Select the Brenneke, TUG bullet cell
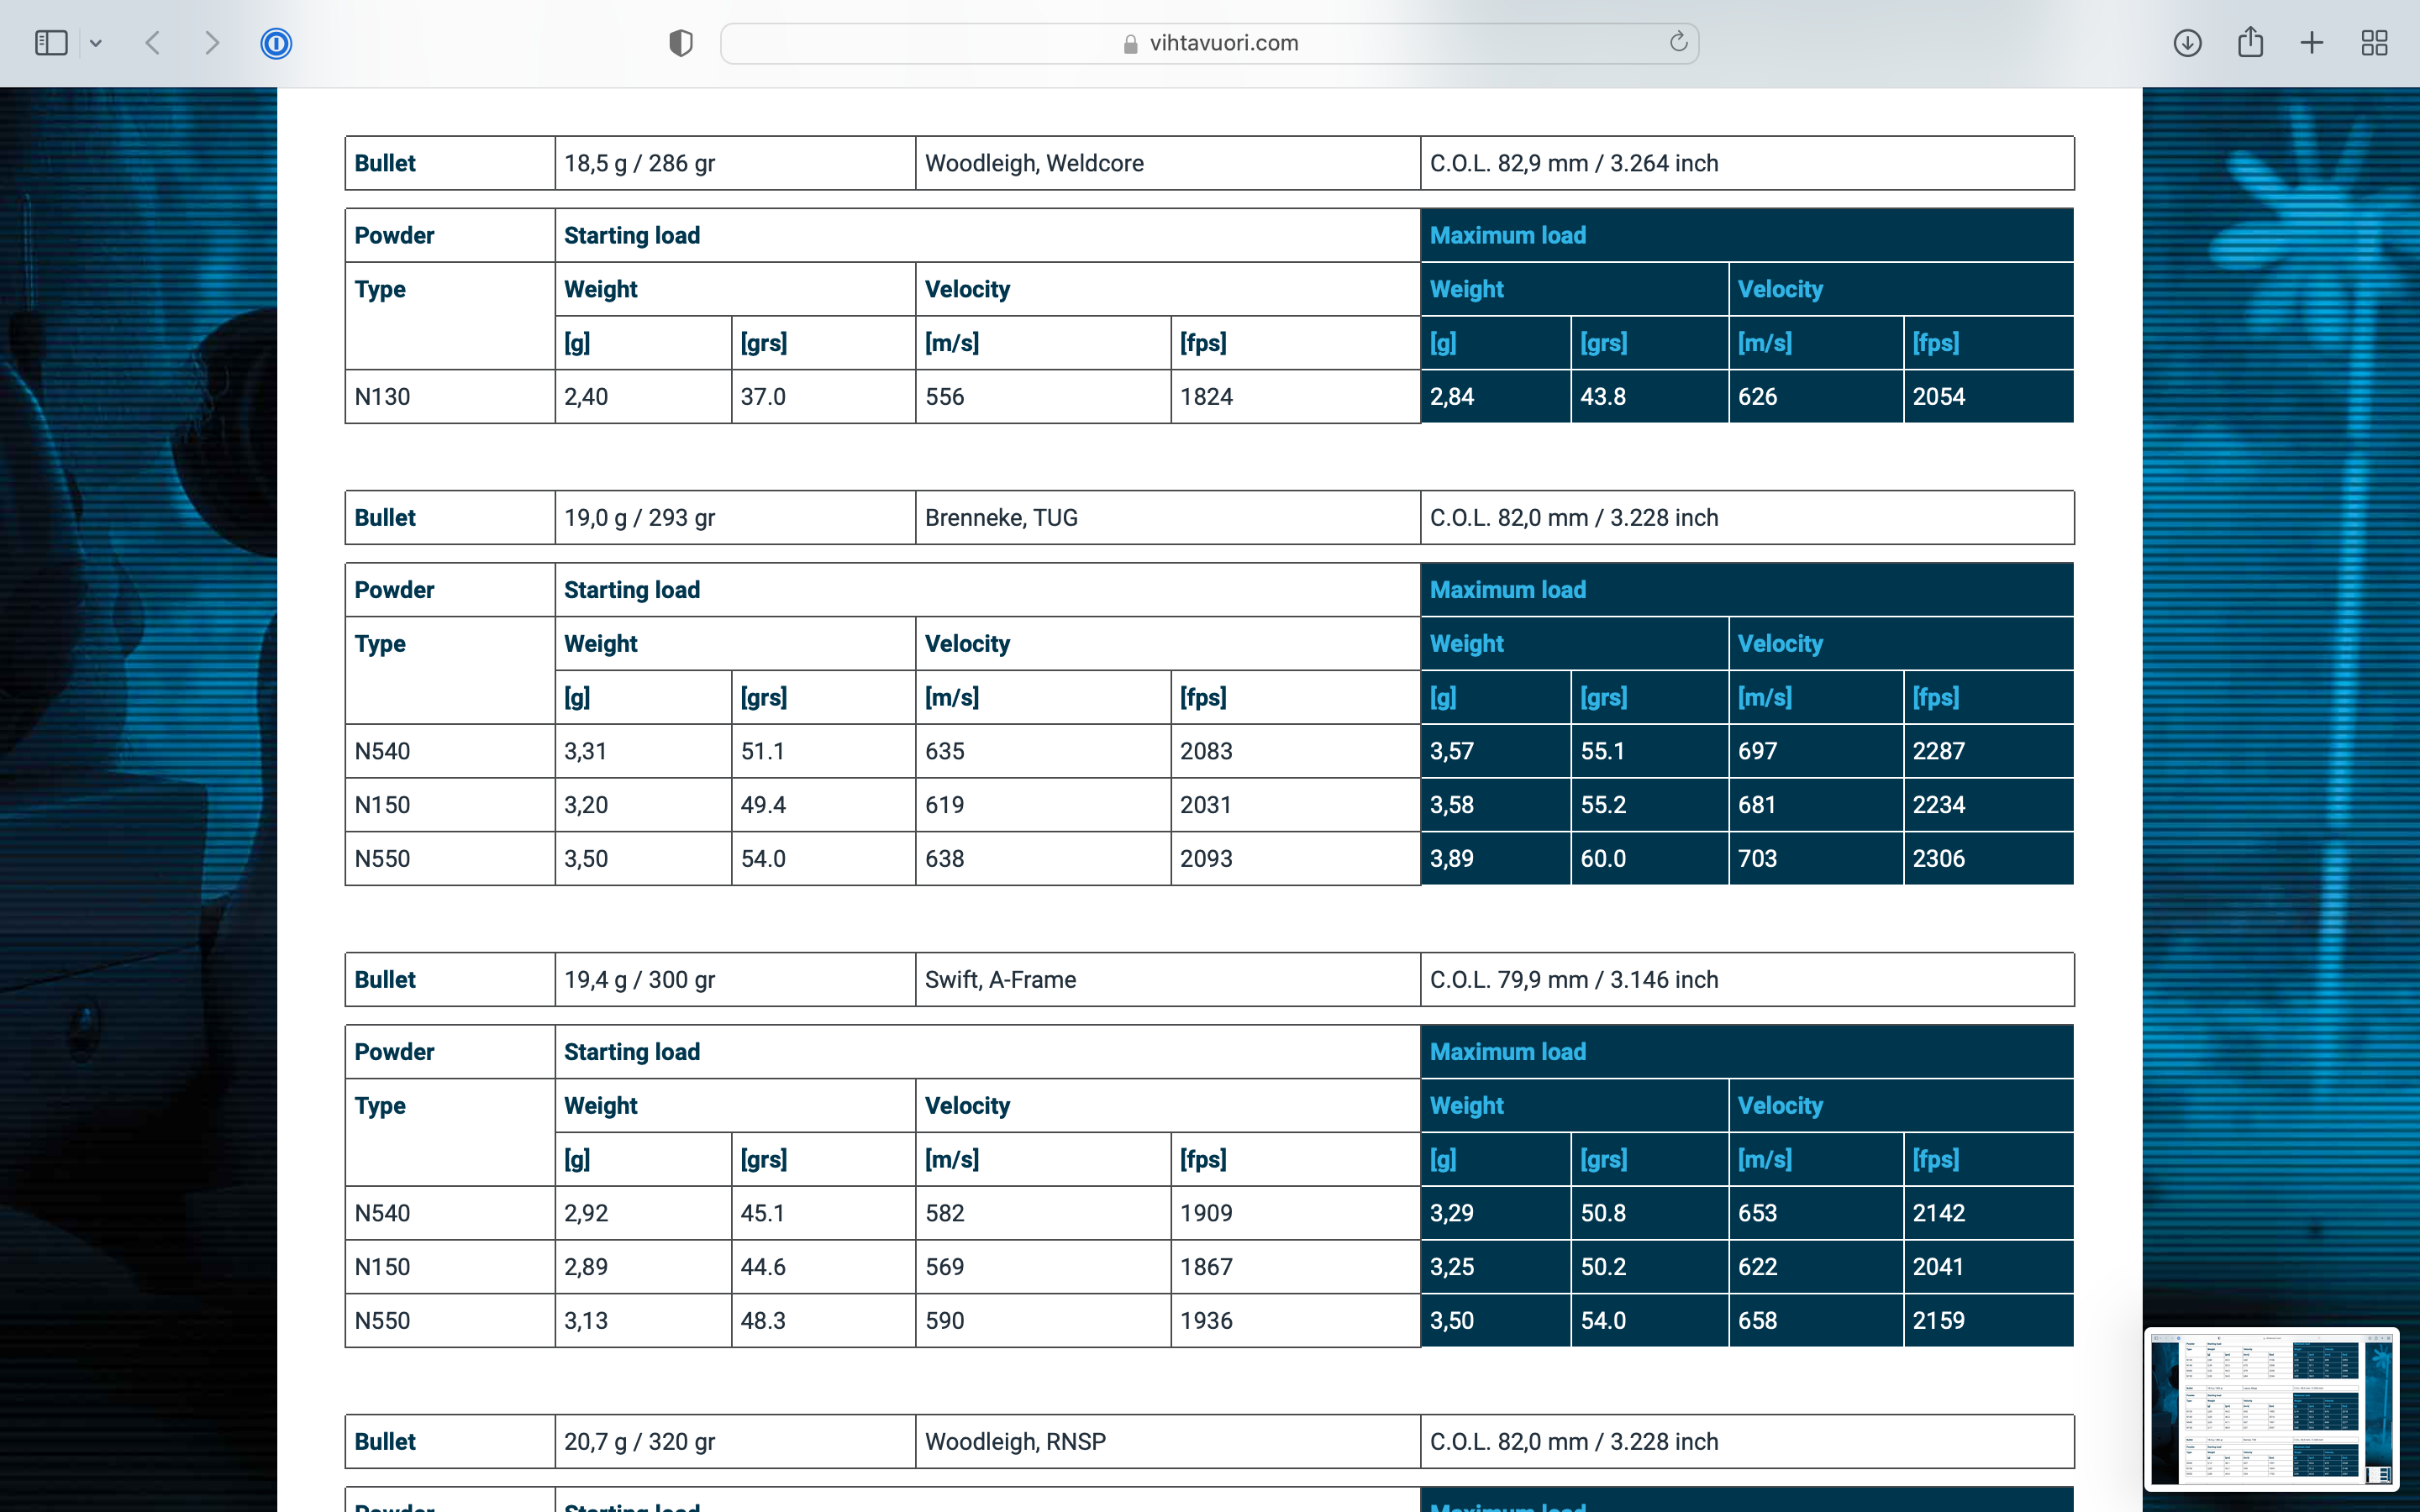The image size is (2420, 1512). (x=1167, y=518)
